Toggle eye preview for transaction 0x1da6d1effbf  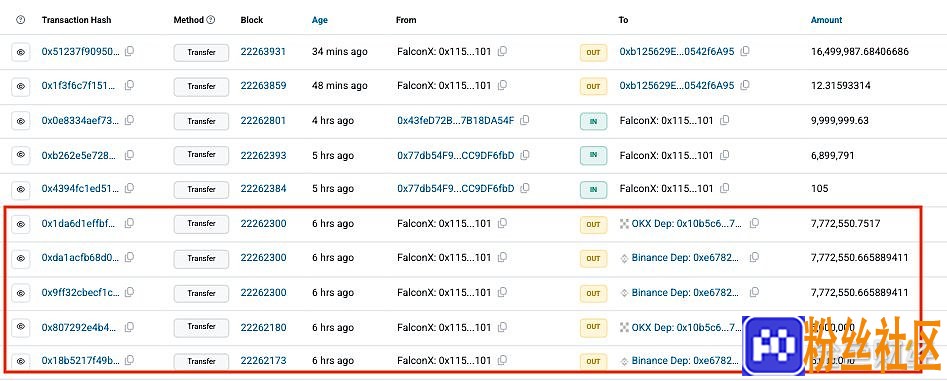click(21, 224)
